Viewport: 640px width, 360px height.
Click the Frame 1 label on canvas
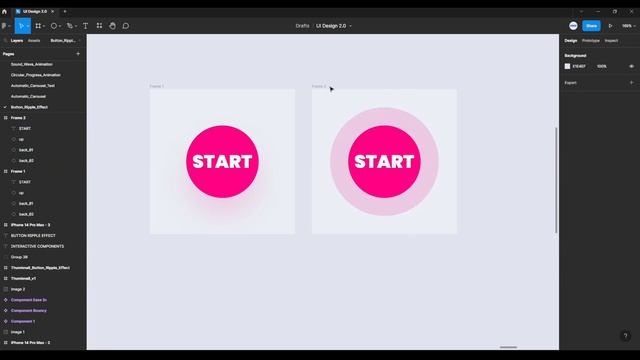[156, 86]
